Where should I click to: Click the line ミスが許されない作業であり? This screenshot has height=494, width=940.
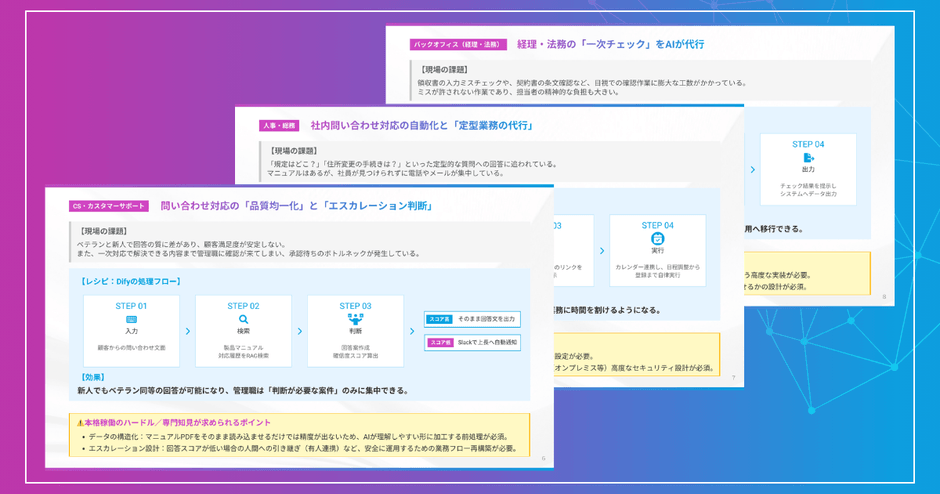click(x=519, y=92)
